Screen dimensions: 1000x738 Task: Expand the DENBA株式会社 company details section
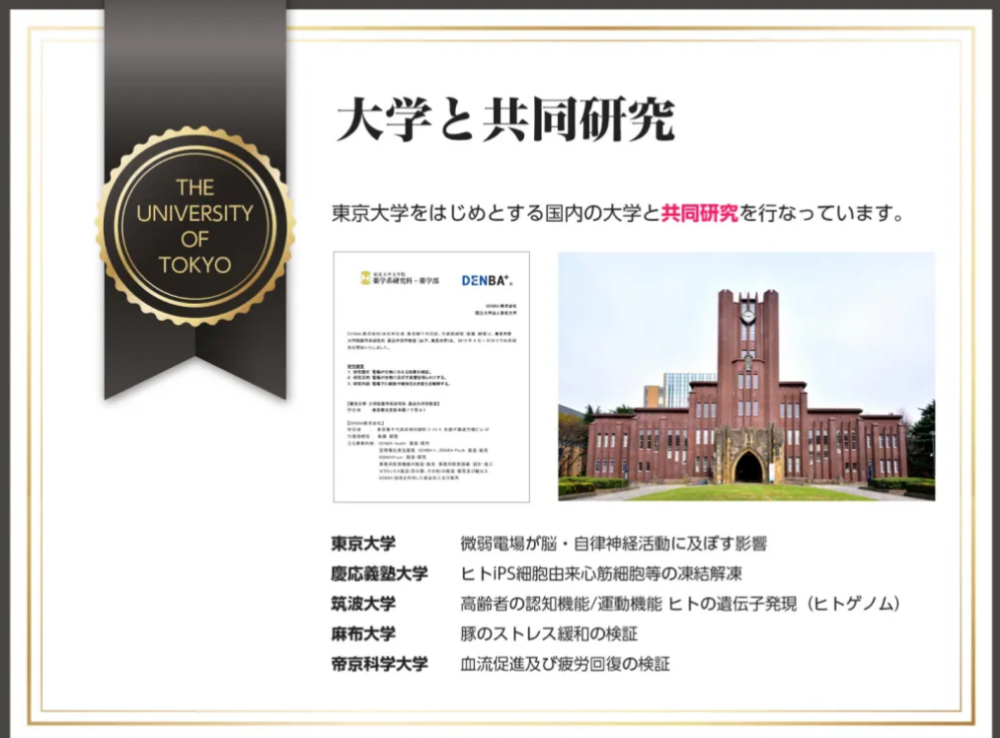pyautogui.click(x=368, y=423)
